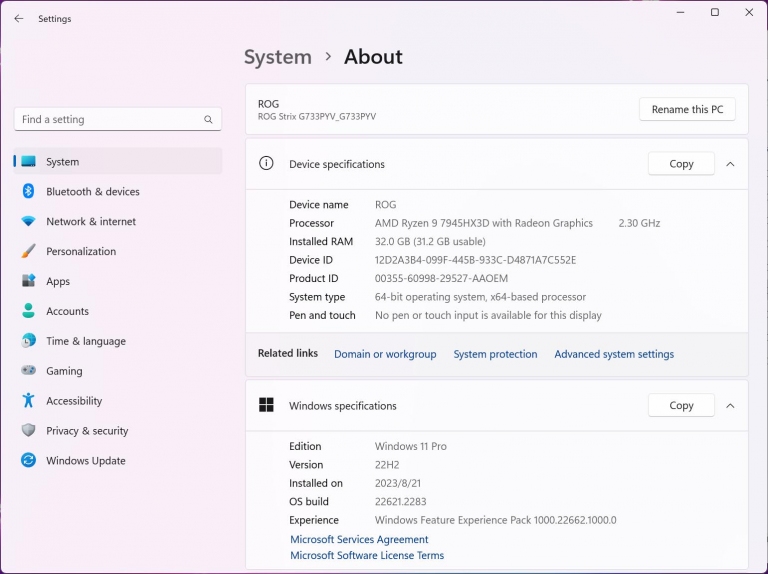
Task: Click the processor value AMD Ryzen 9 7945HX3D
Action: tap(483, 223)
